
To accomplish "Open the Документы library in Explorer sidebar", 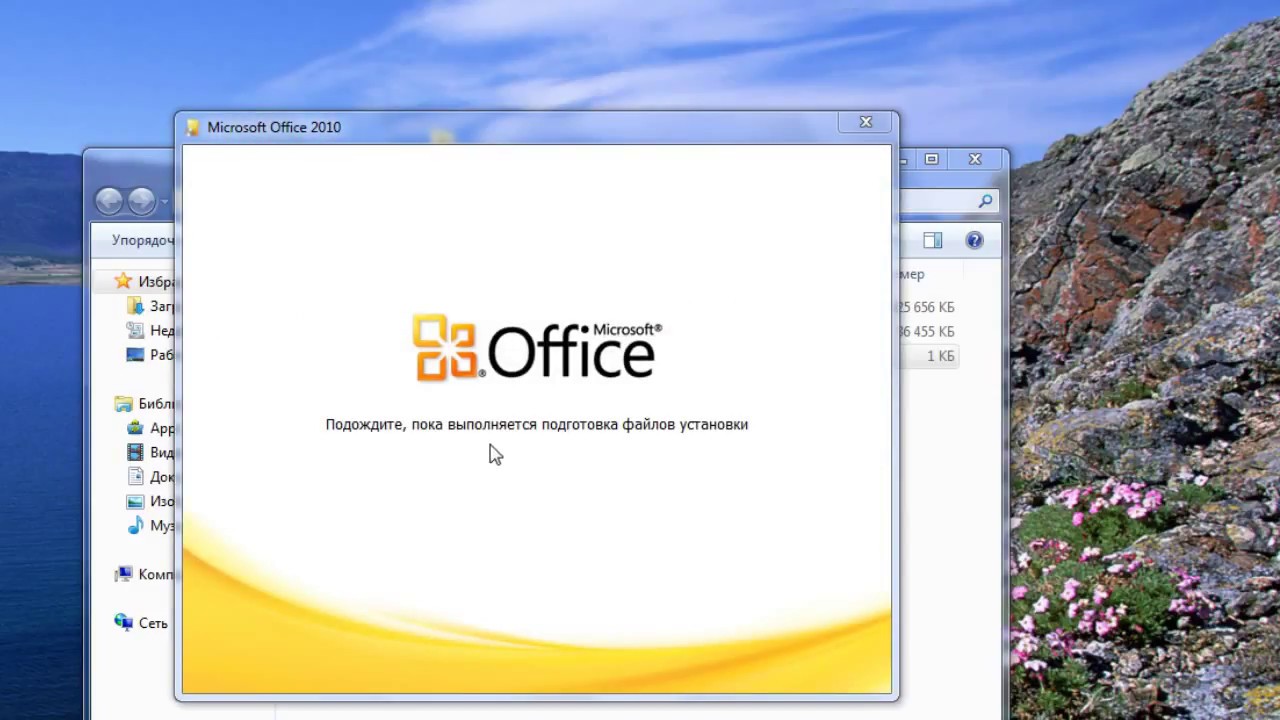I will pos(149,477).
